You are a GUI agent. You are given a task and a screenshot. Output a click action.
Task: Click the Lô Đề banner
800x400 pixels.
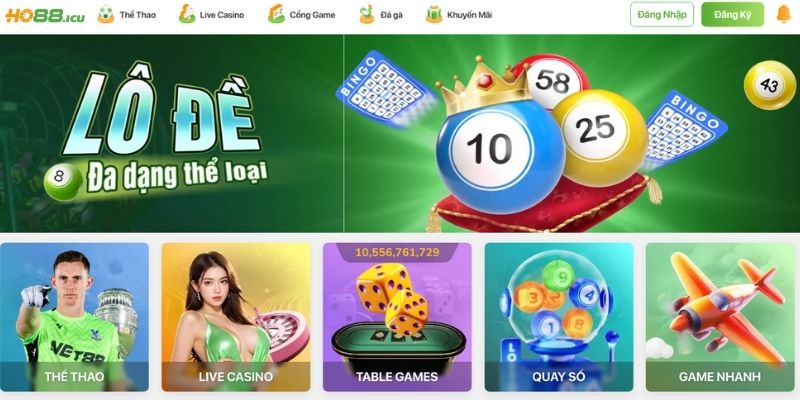tap(400, 133)
